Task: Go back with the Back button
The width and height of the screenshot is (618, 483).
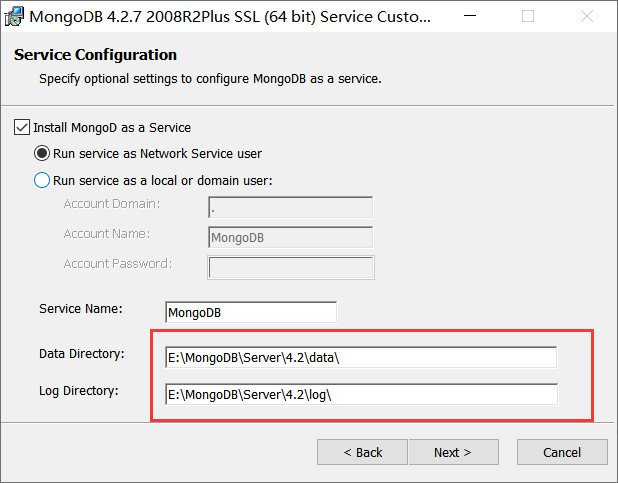Action: [362, 452]
